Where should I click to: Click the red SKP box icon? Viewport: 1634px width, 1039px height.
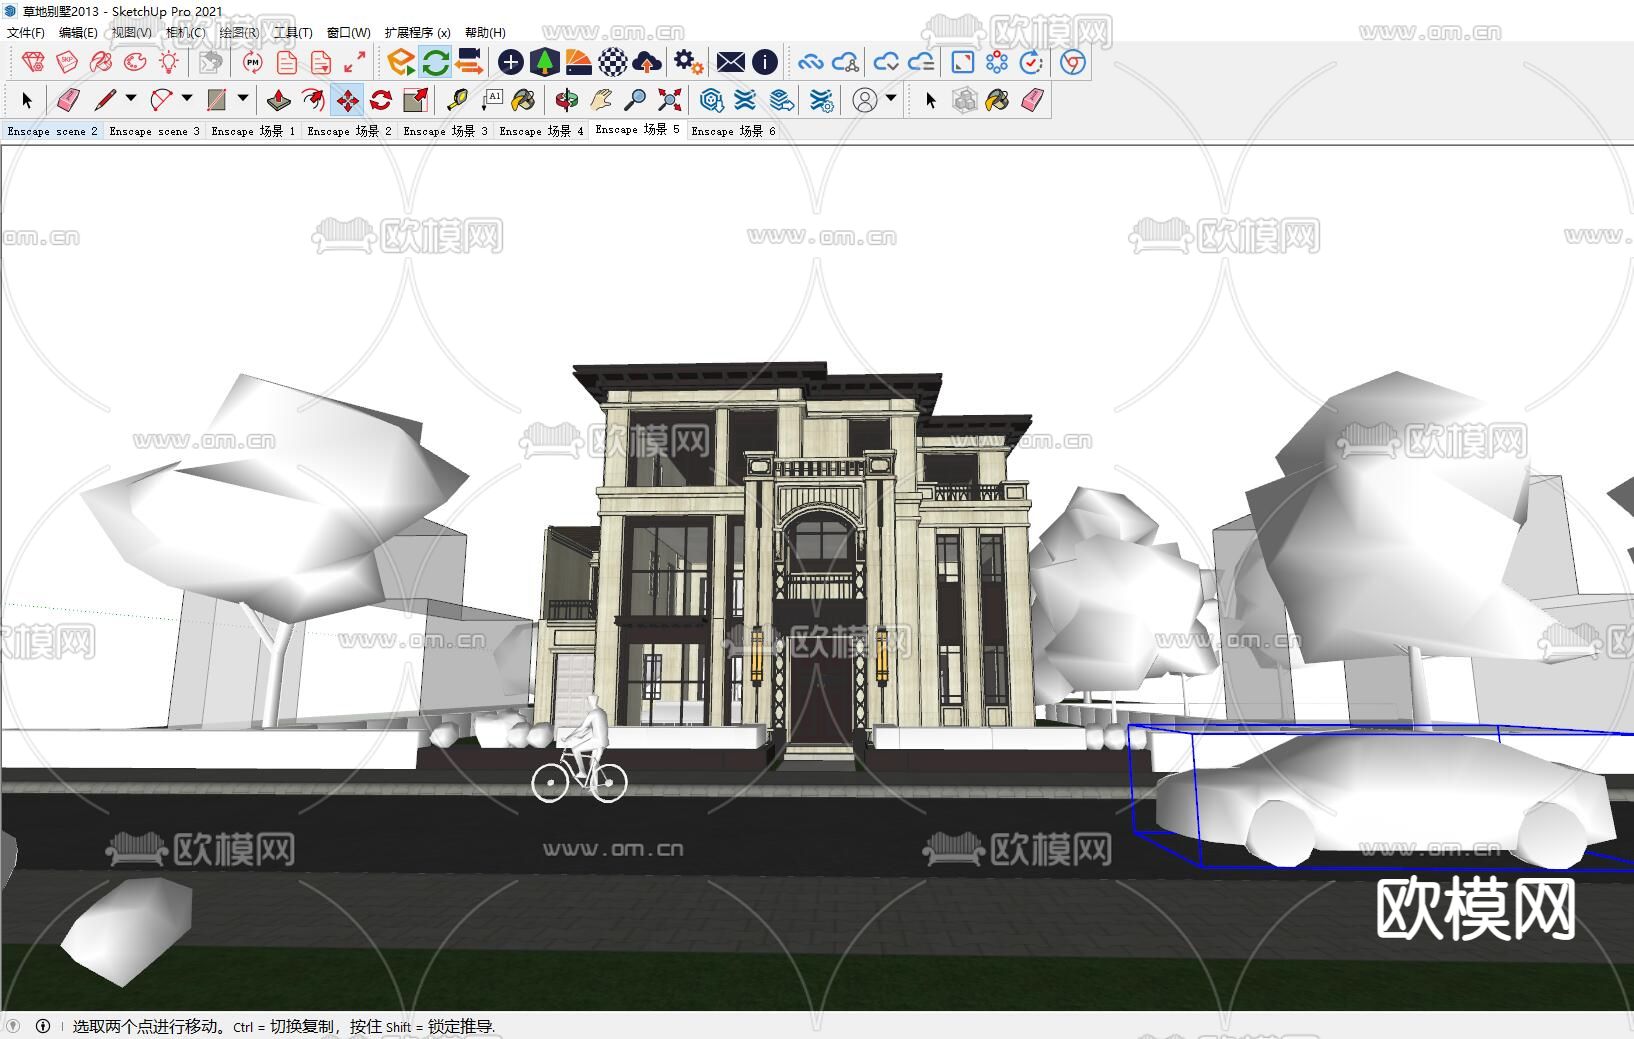(x=67, y=62)
